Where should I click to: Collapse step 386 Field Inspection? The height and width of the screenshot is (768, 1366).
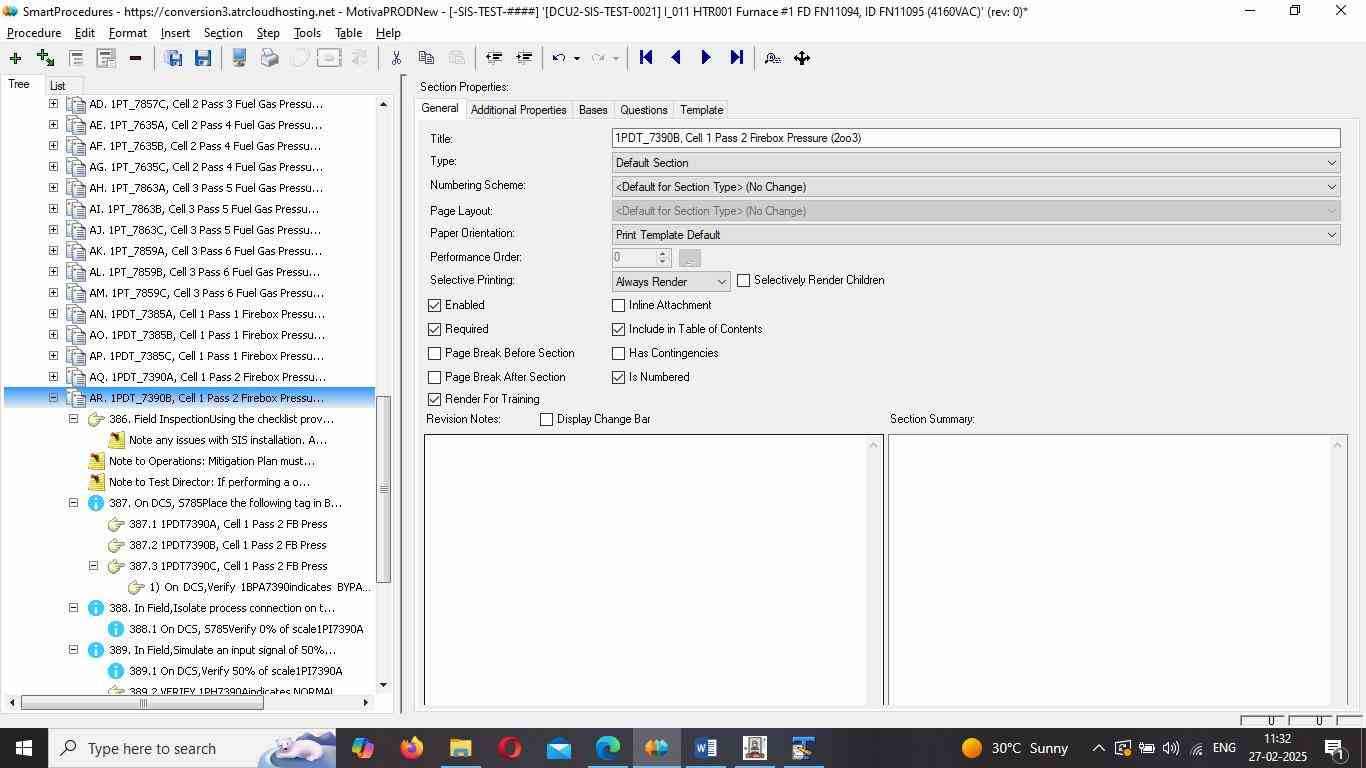coord(73,419)
